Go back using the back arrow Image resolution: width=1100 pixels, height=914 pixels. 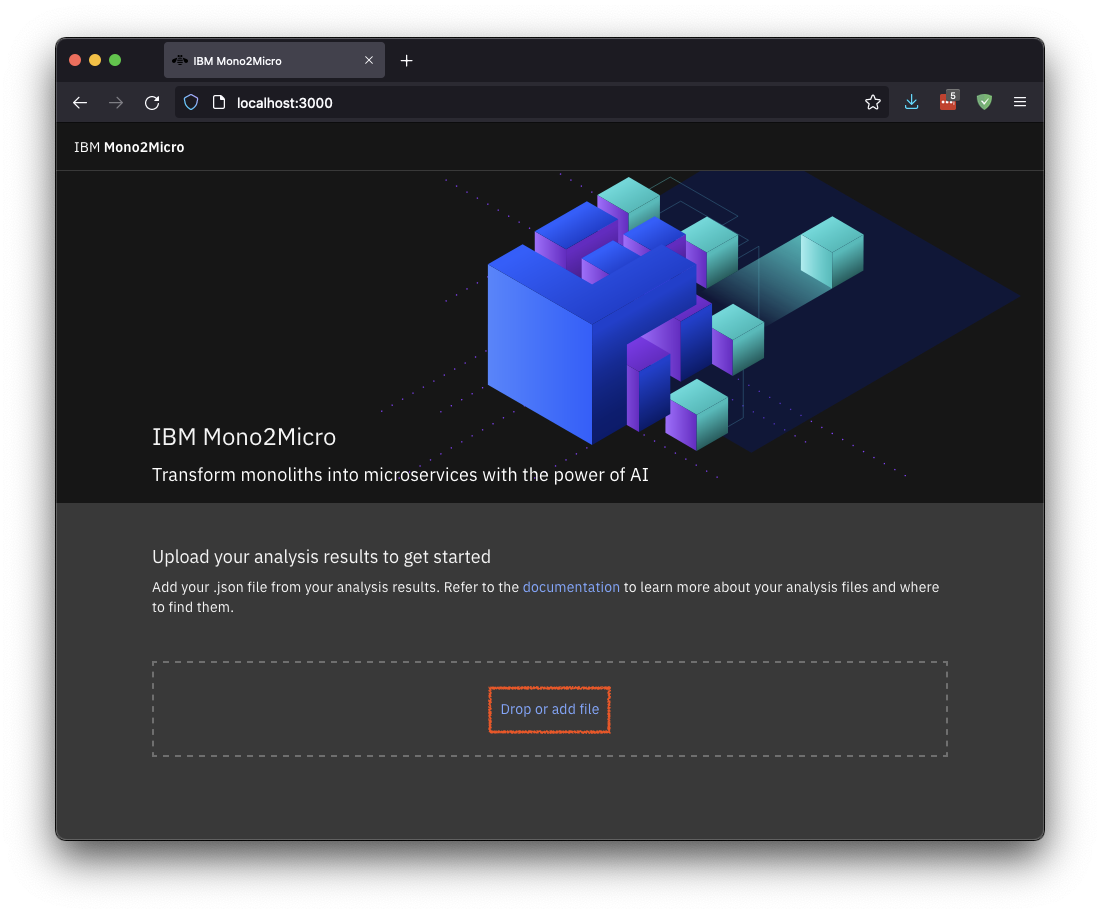[x=80, y=101]
